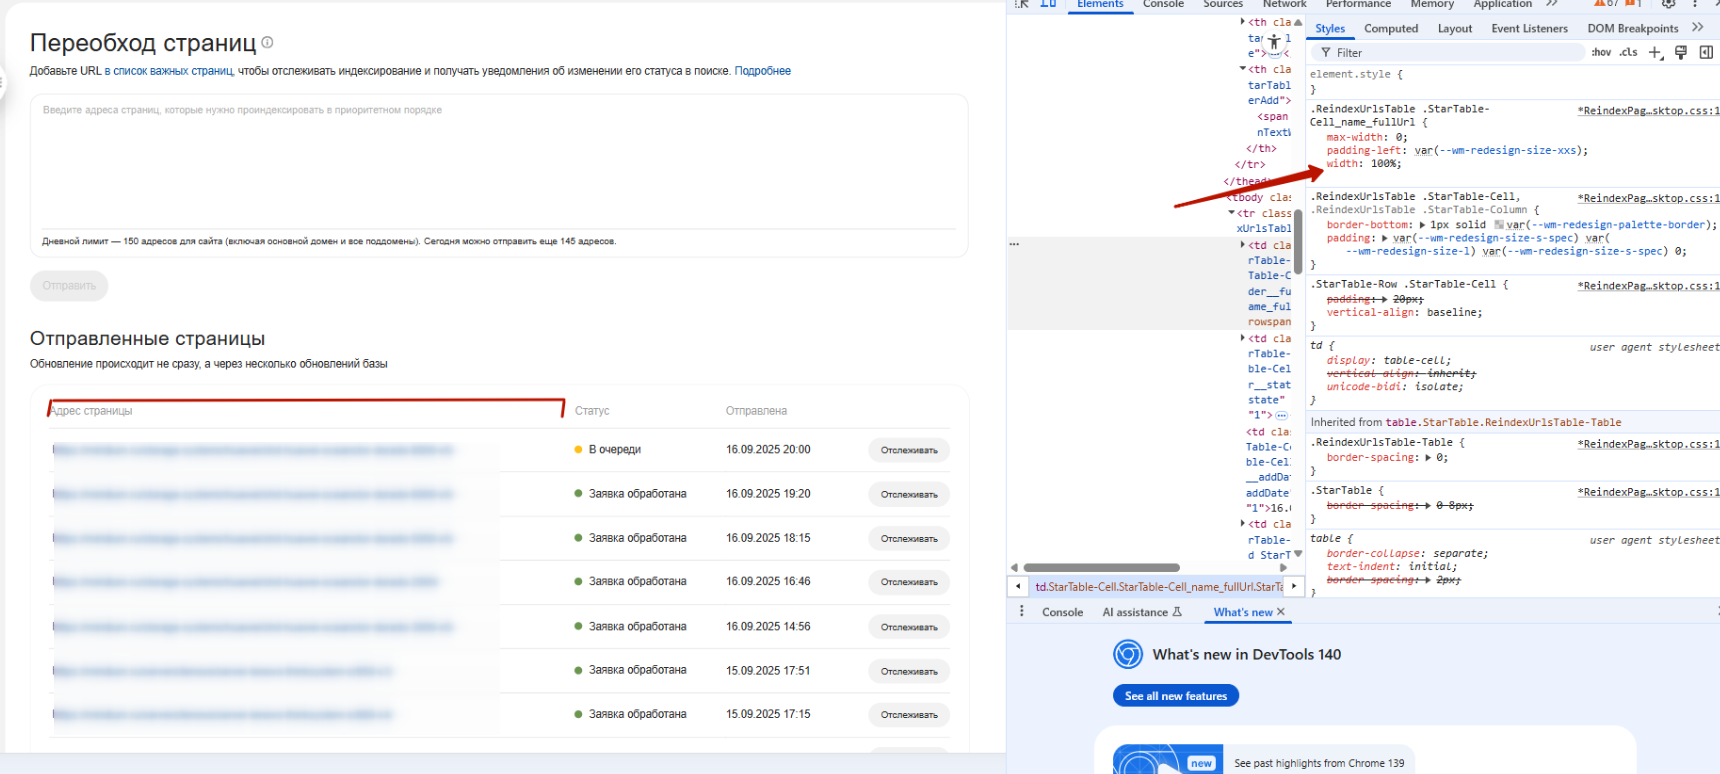Click the border color swatch in border-bottom
The width and height of the screenshot is (1720, 774).
(x=1499, y=225)
